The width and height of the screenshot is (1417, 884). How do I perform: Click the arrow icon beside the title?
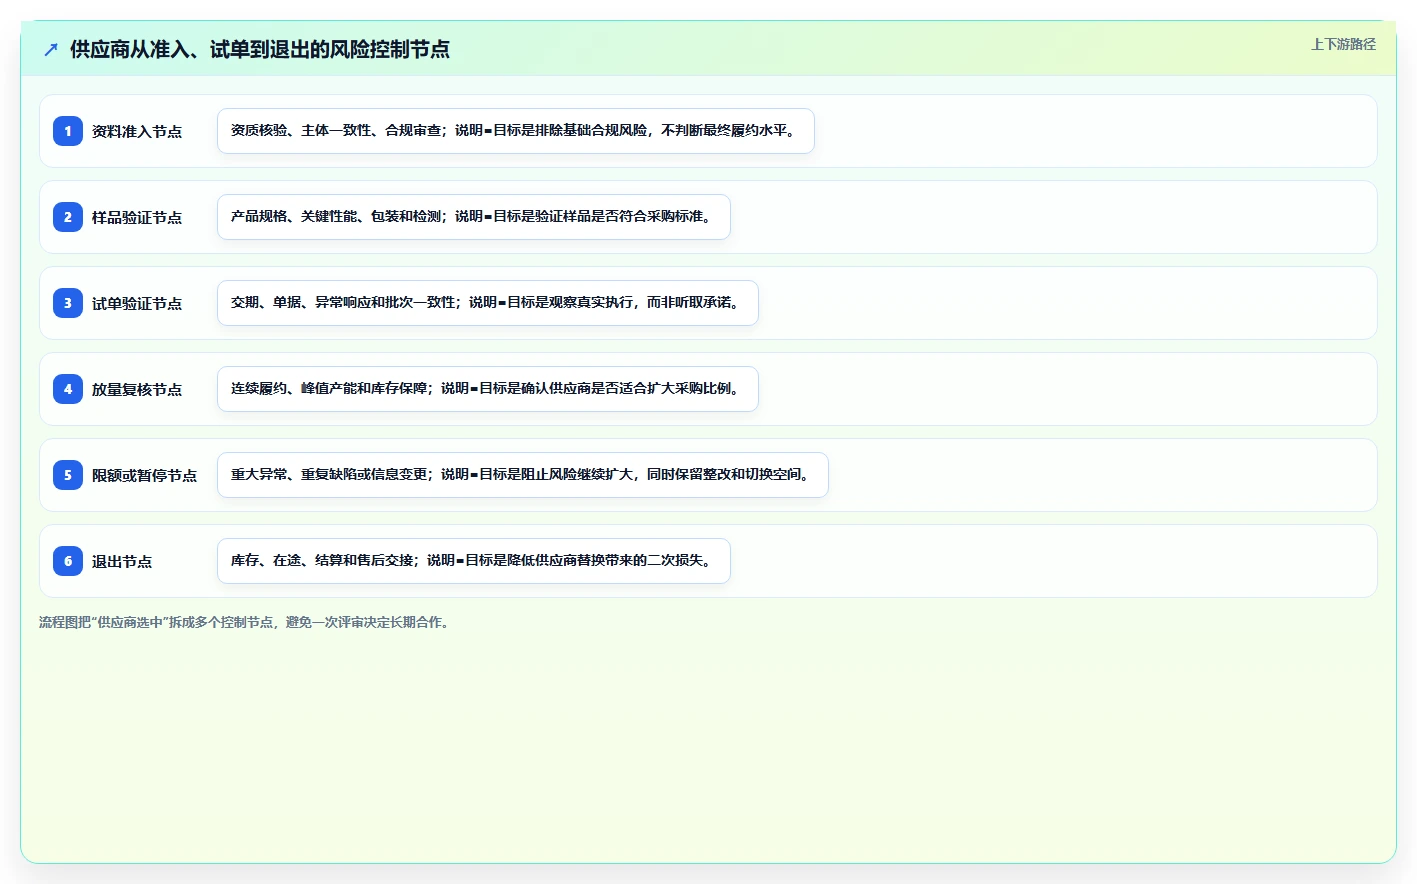click(51, 49)
